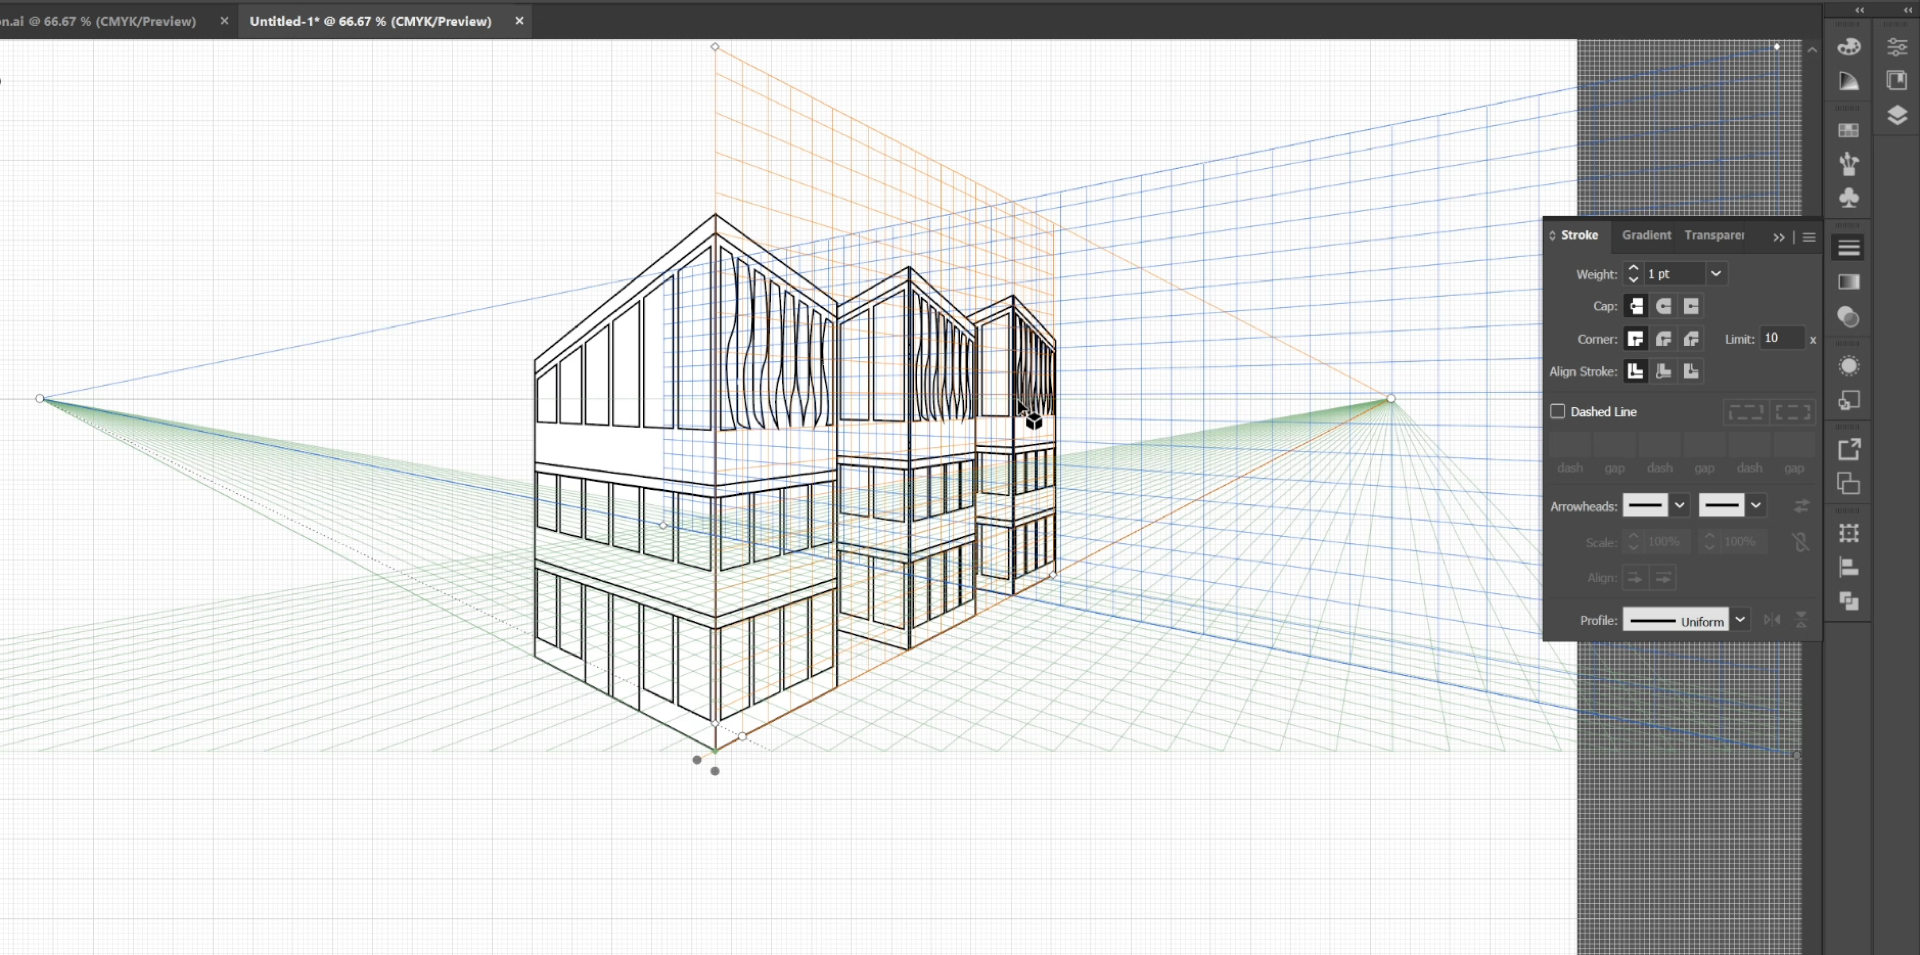
Task: Open the start Arrowheads dropdown
Action: point(1680,506)
